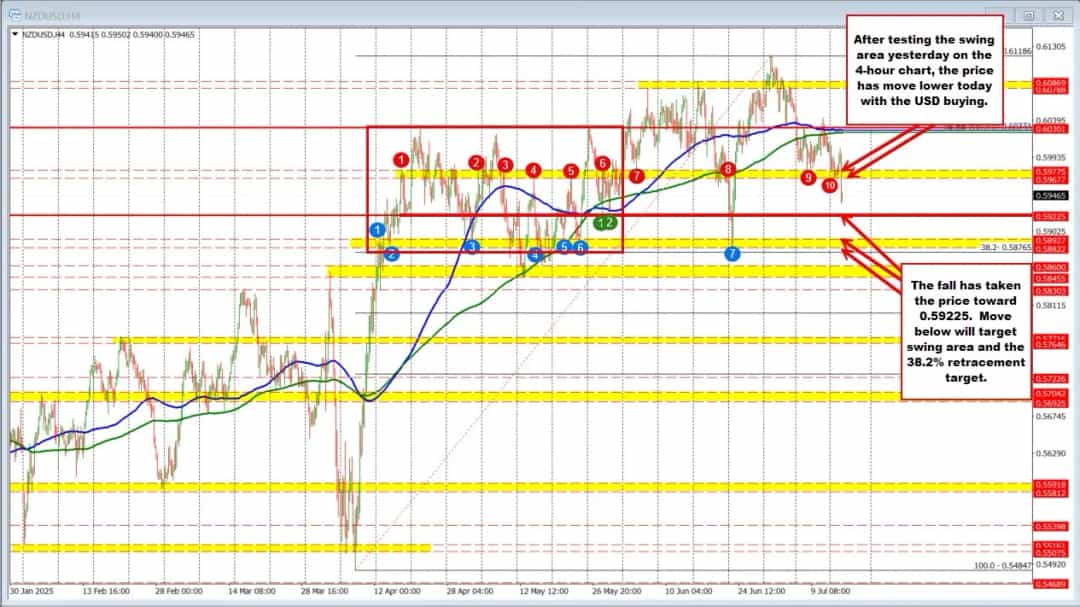Select the green circle marker 2
Screen dimensions: 1080x607
click(x=609, y=223)
